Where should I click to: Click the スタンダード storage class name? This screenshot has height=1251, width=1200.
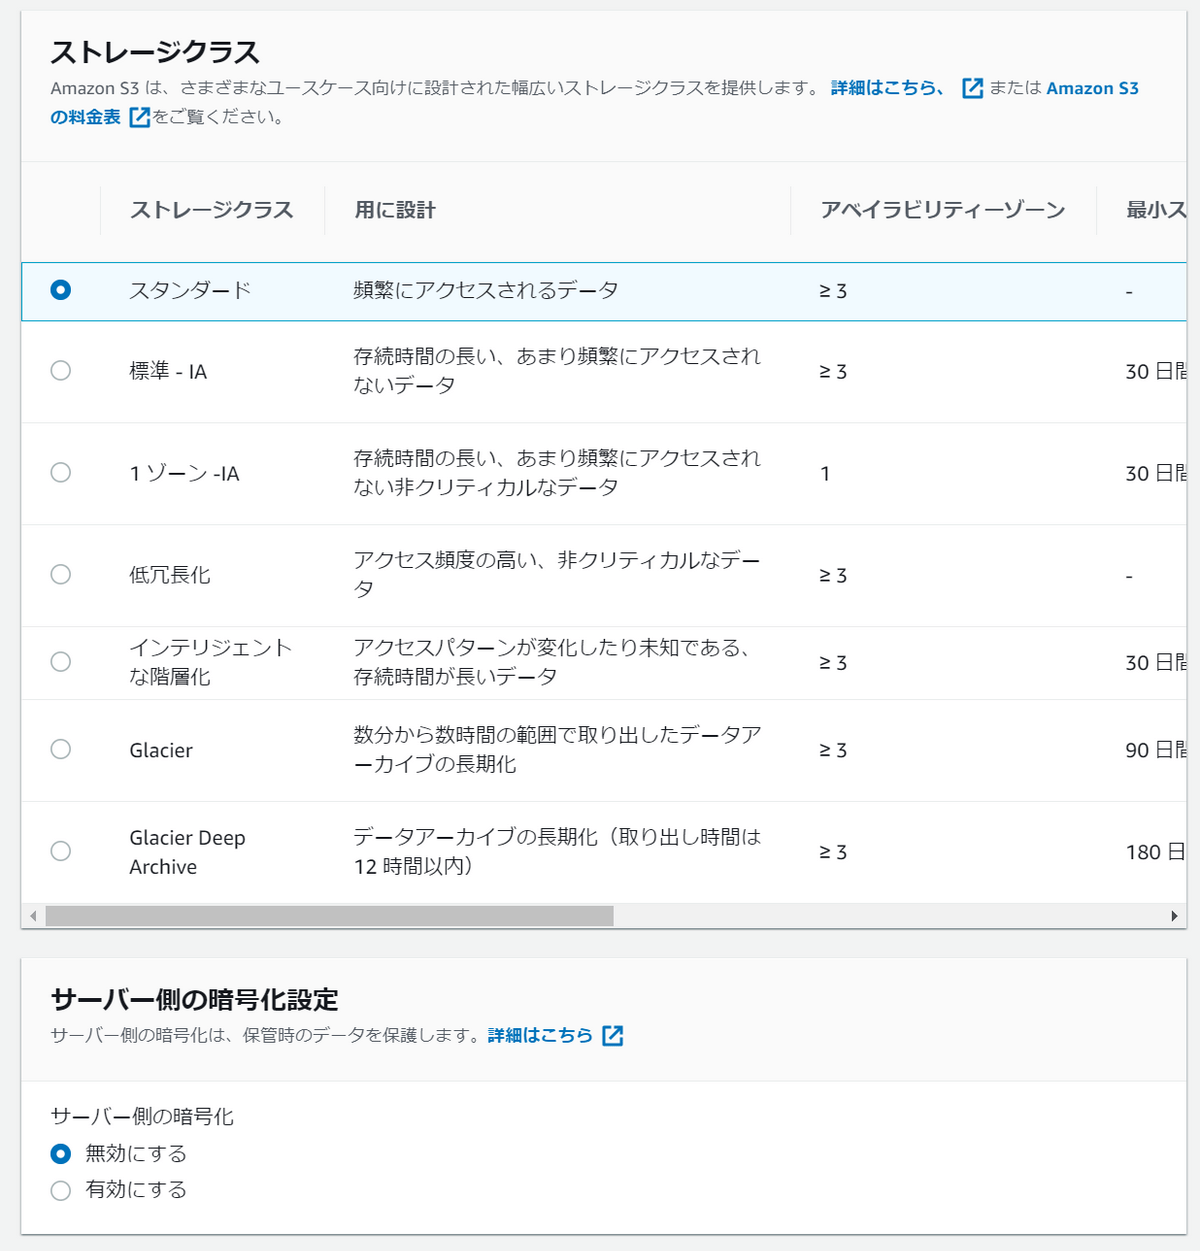click(190, 290)
